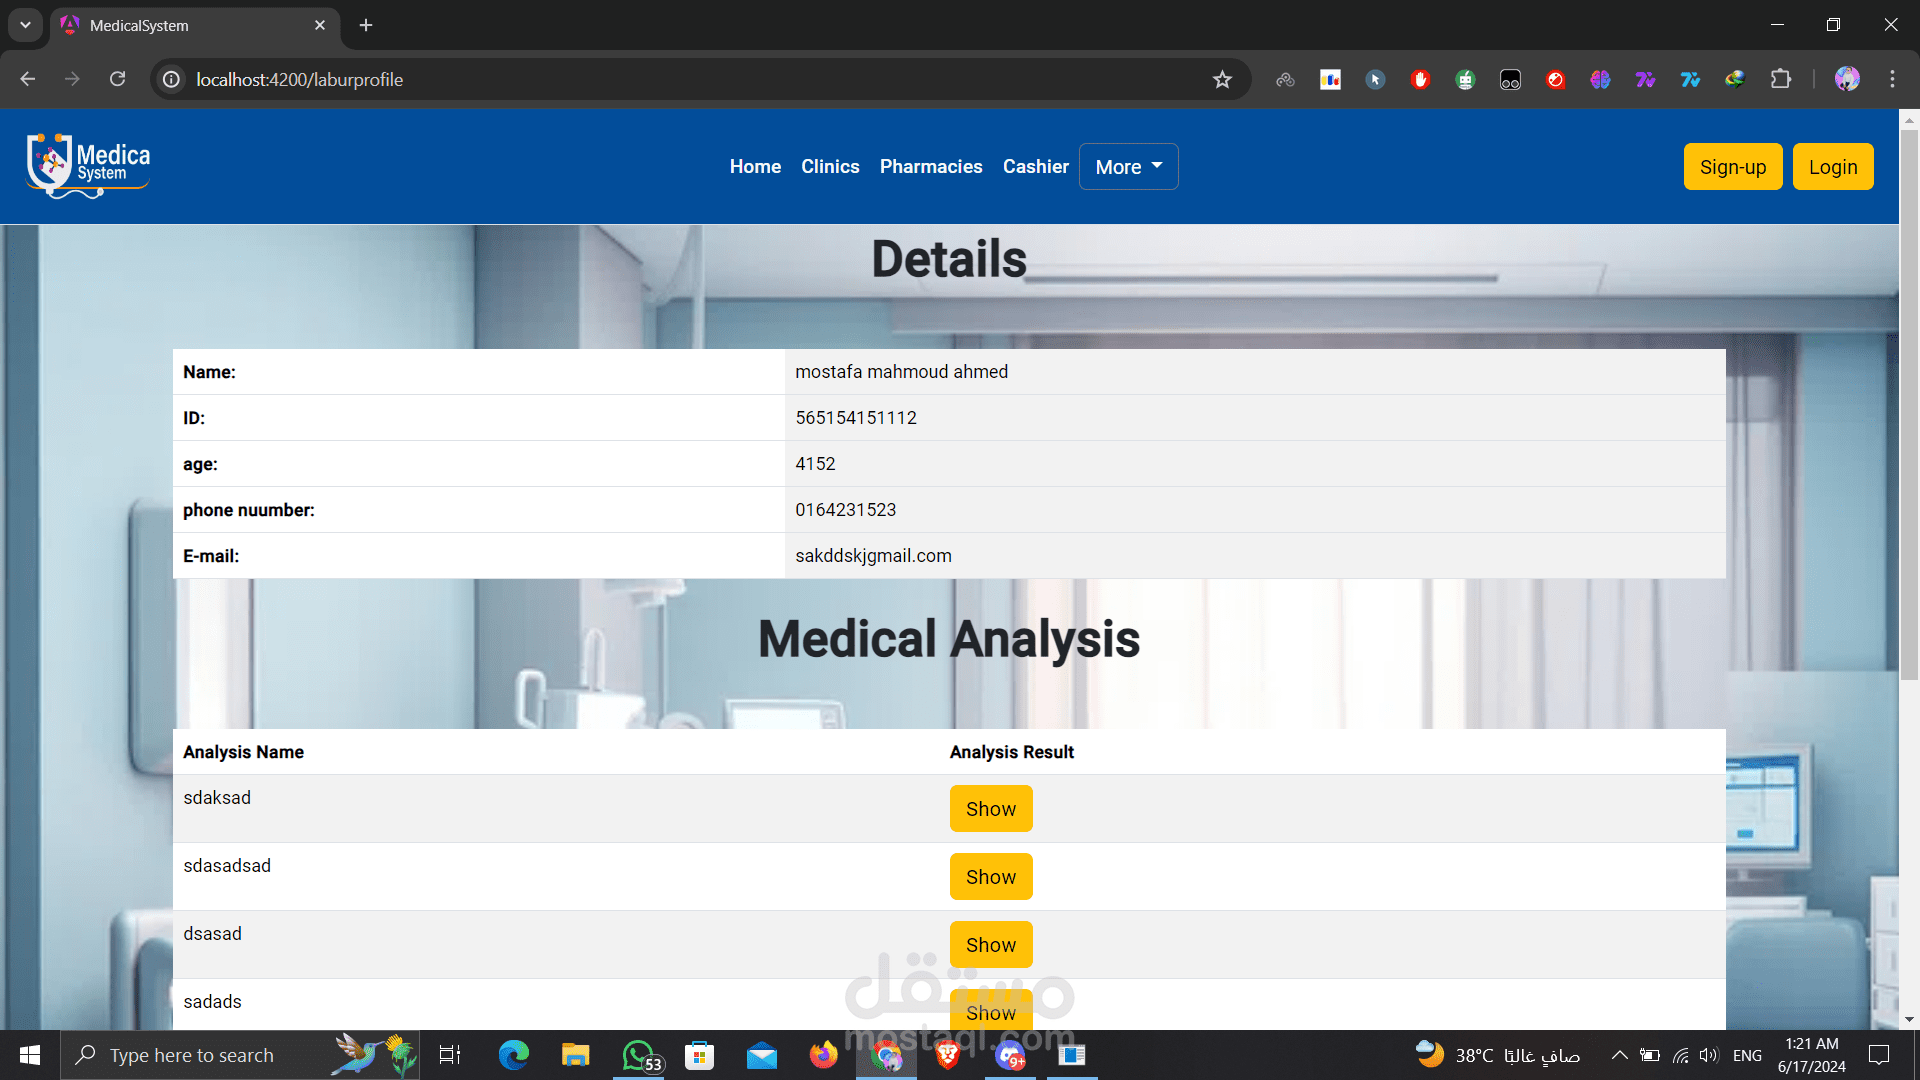Go back to previous page
This screenshot has height=1080, width=1920.
(x=28, y=79)
